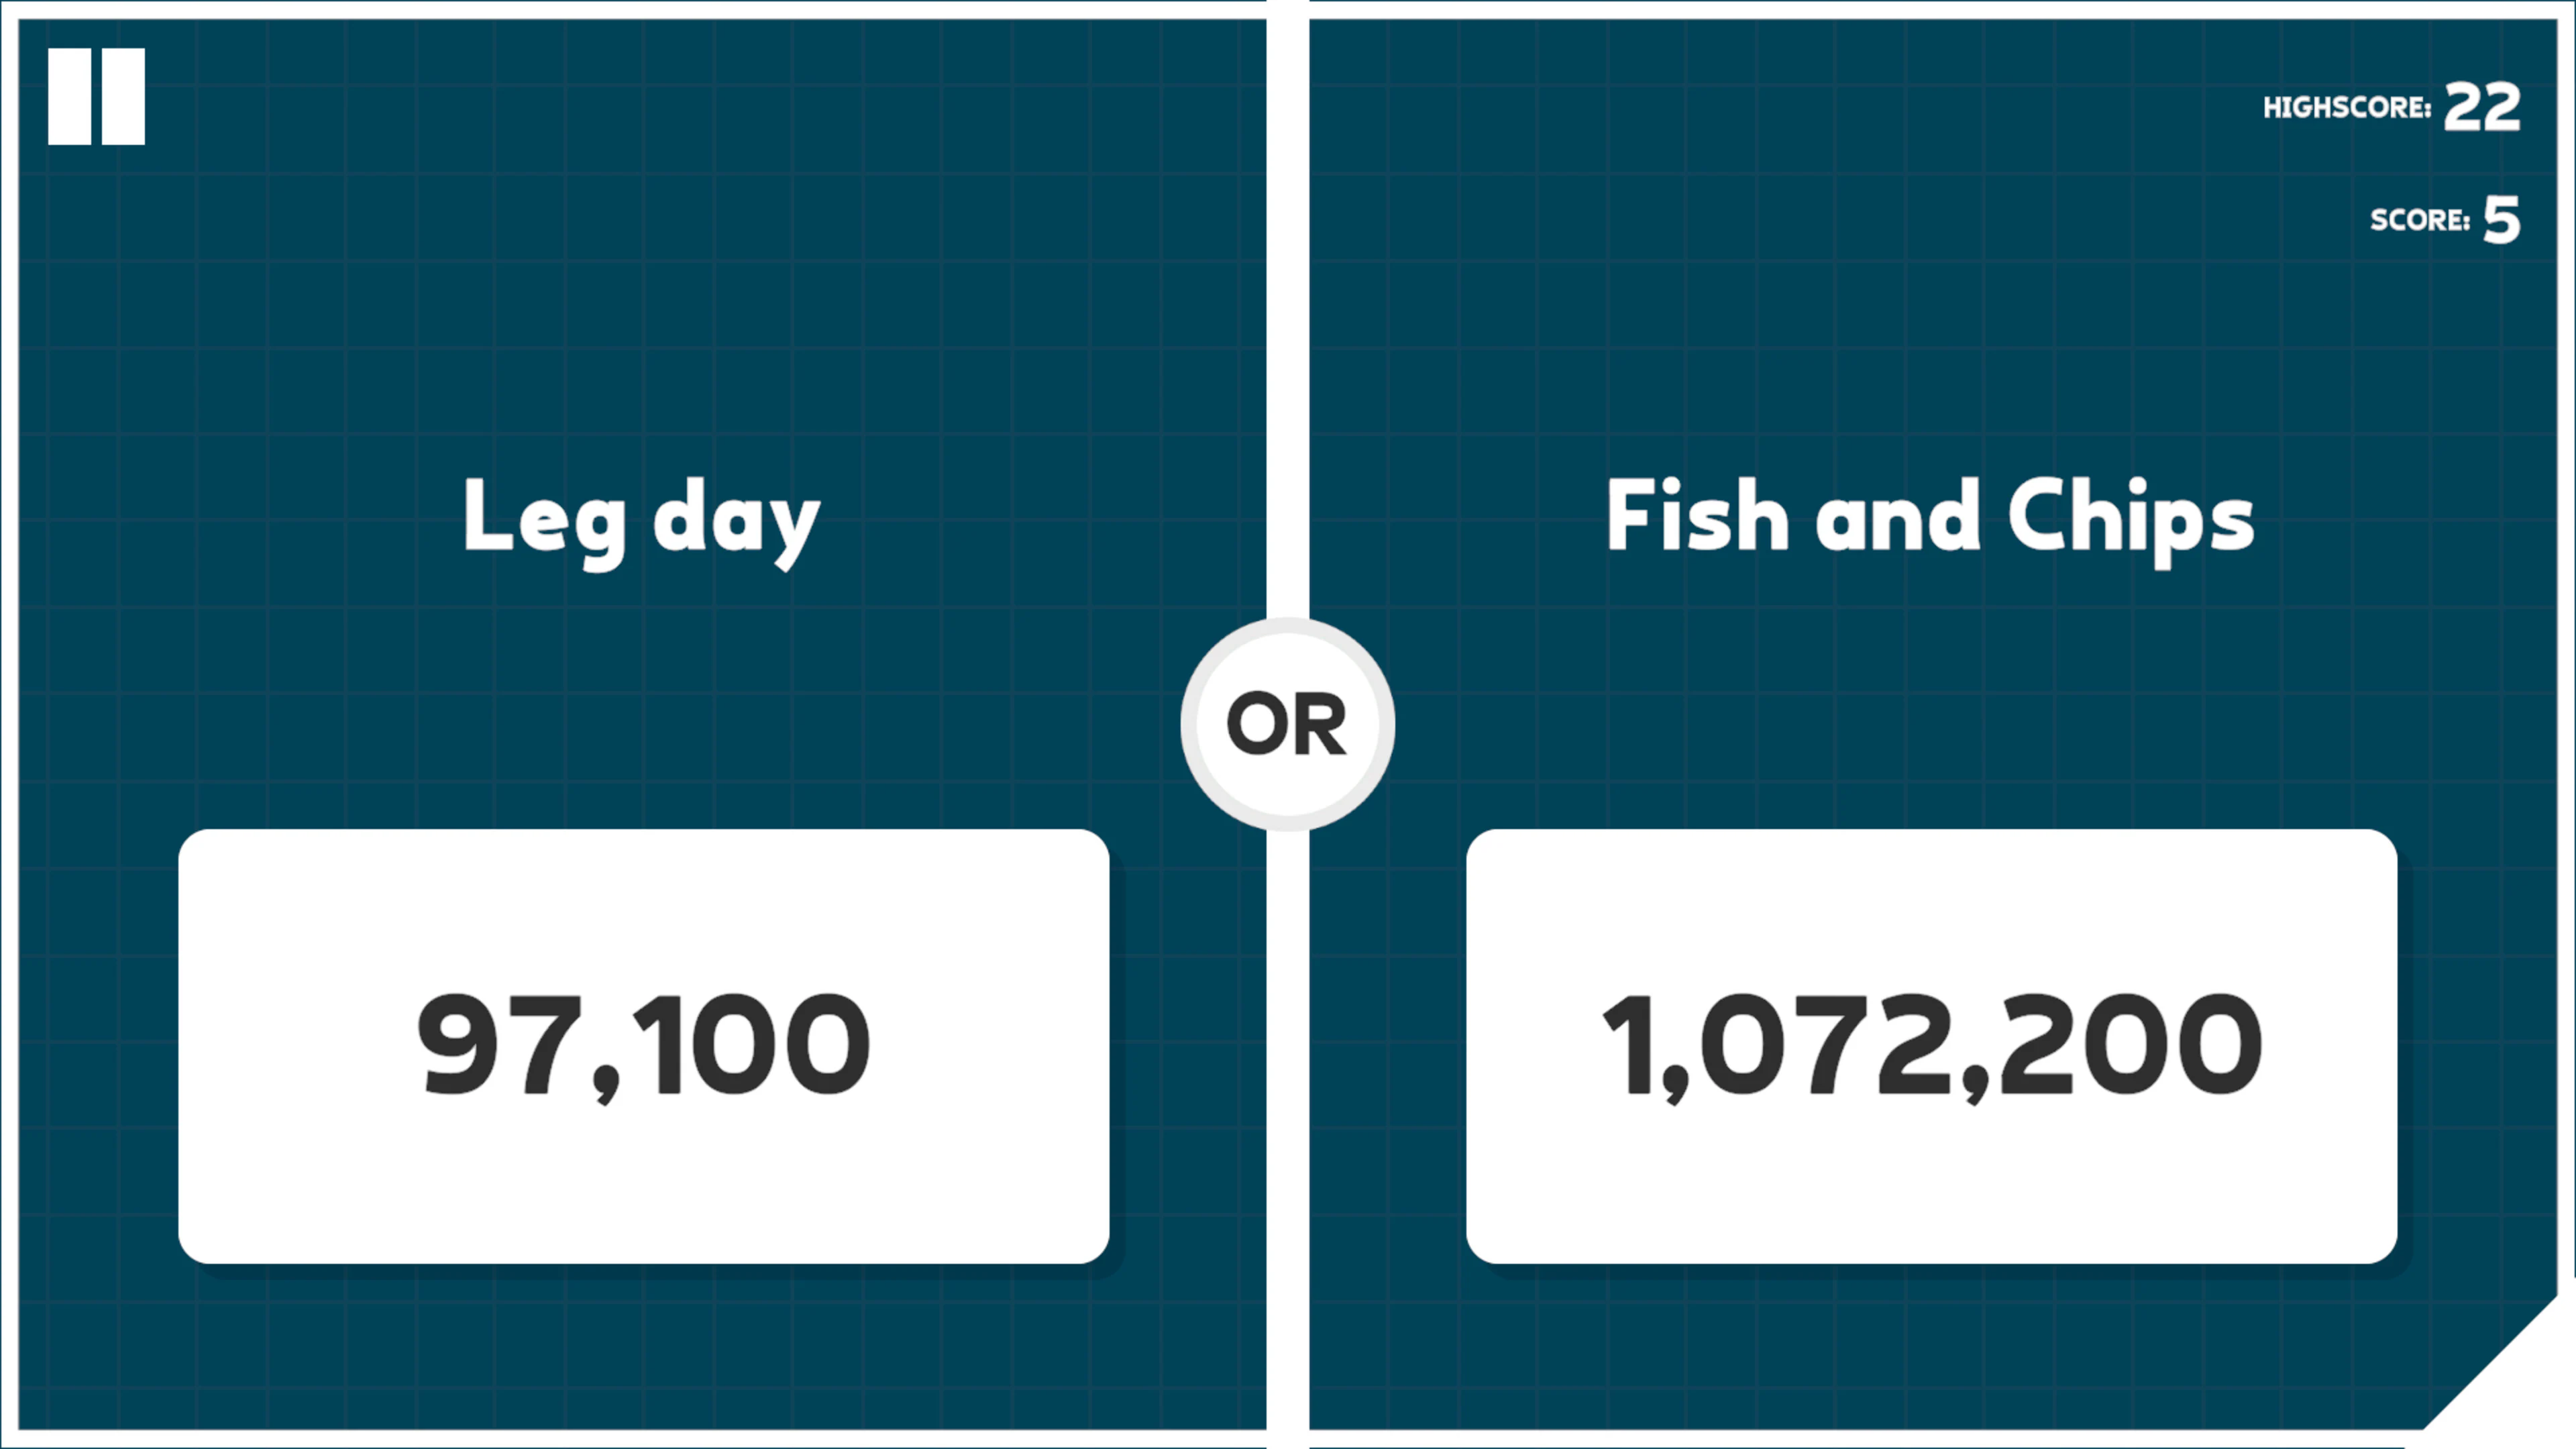Viewport: 2576px width, 1449px height.
Task: Click the highscore value 22
Action: point(2482,107)
